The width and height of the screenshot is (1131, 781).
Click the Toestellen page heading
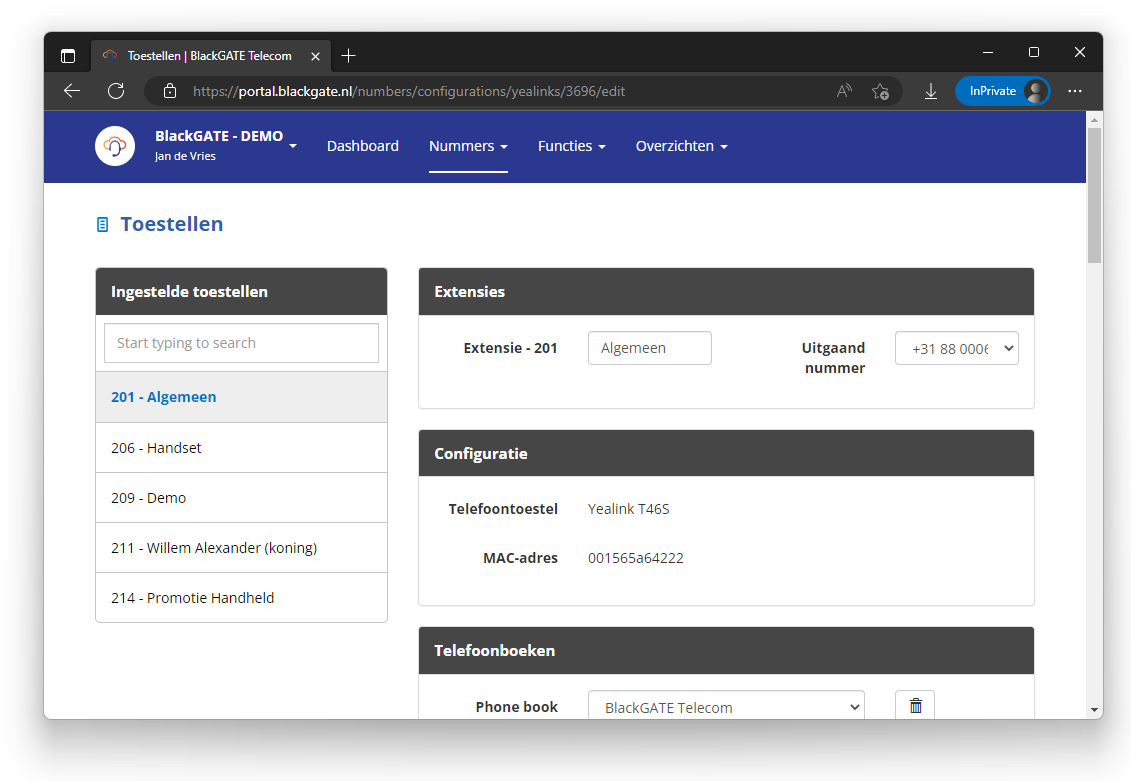pyautogui.click(x=172, y=224)
